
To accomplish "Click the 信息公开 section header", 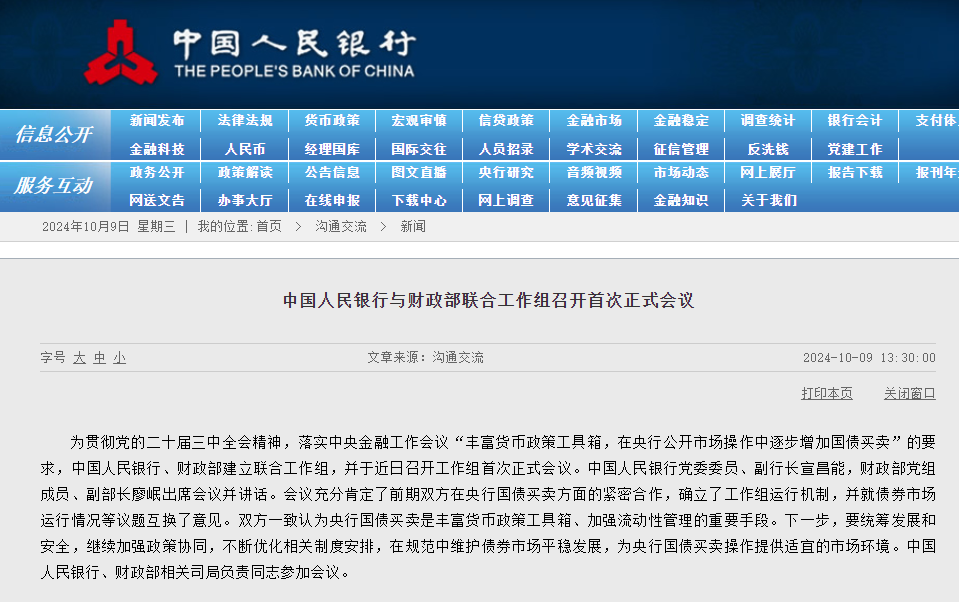I will coord(54,134).
